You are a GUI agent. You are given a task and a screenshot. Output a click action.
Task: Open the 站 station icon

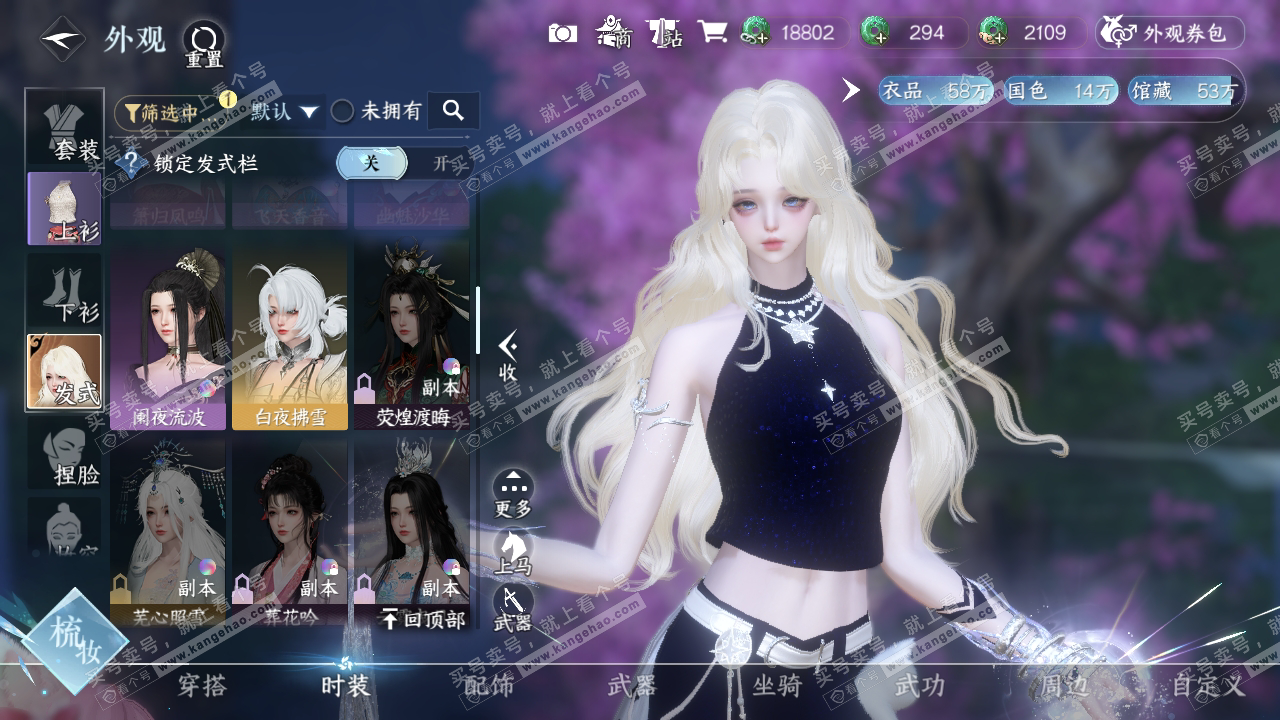pos(664,32)
